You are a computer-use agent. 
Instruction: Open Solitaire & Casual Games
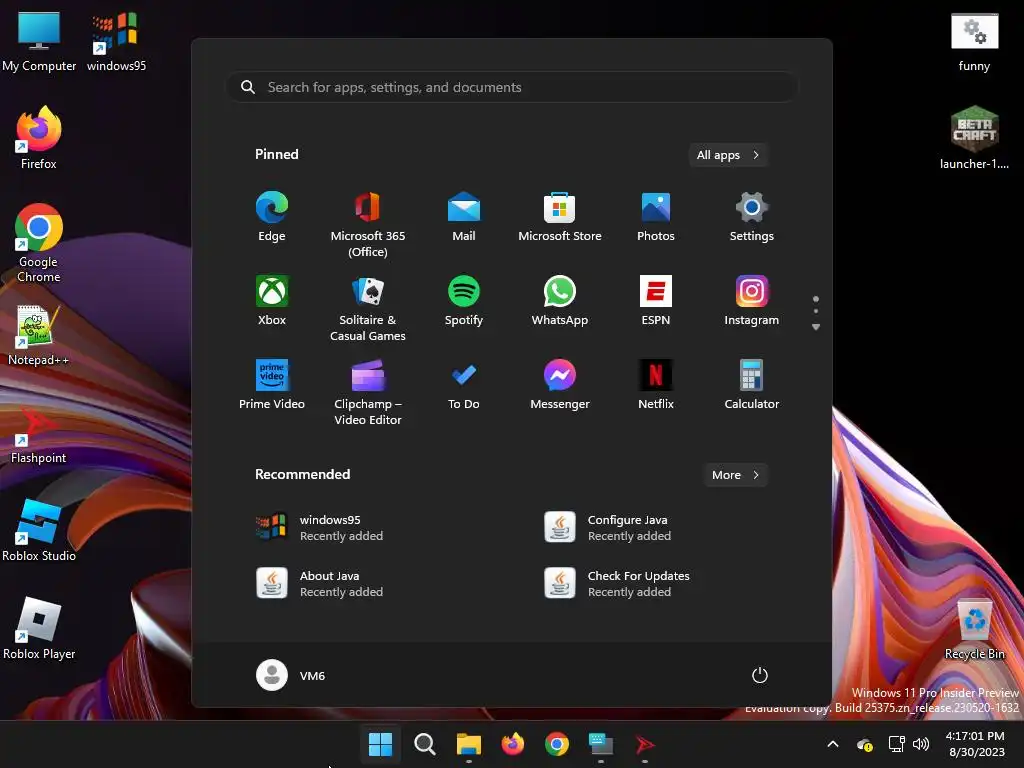tap(368, 310)
